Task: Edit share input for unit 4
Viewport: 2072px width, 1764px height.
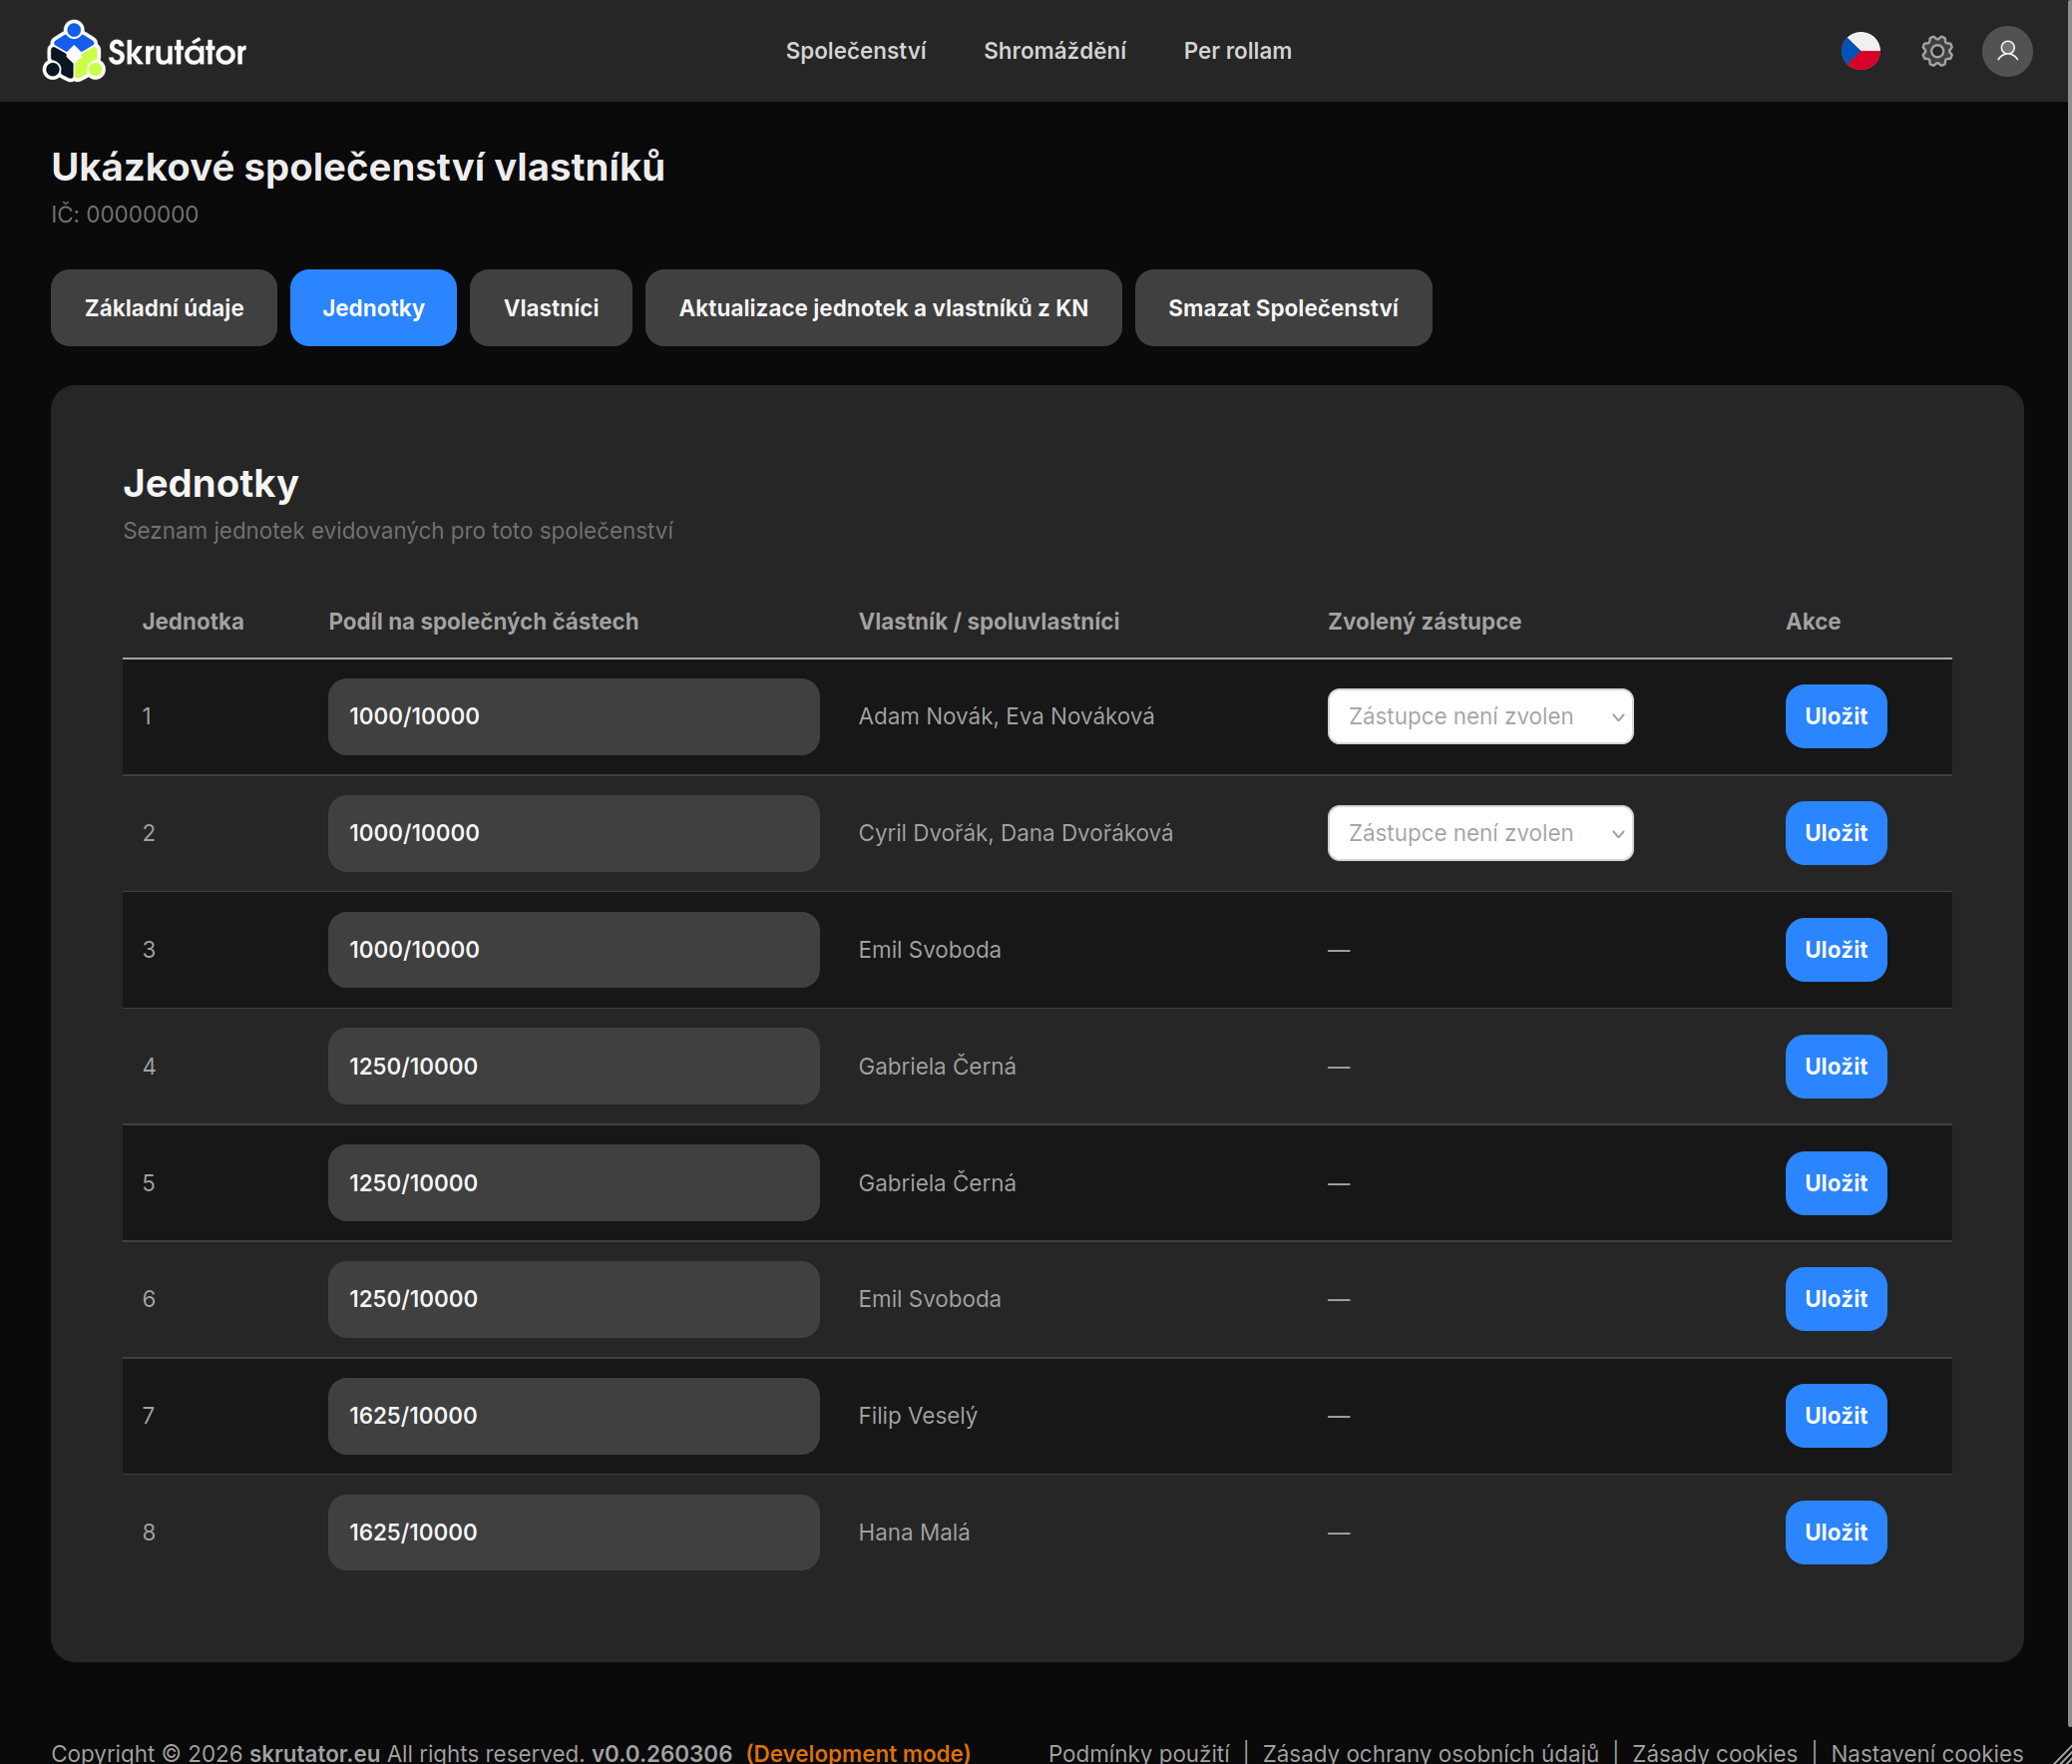Action: click(573, 1066)
